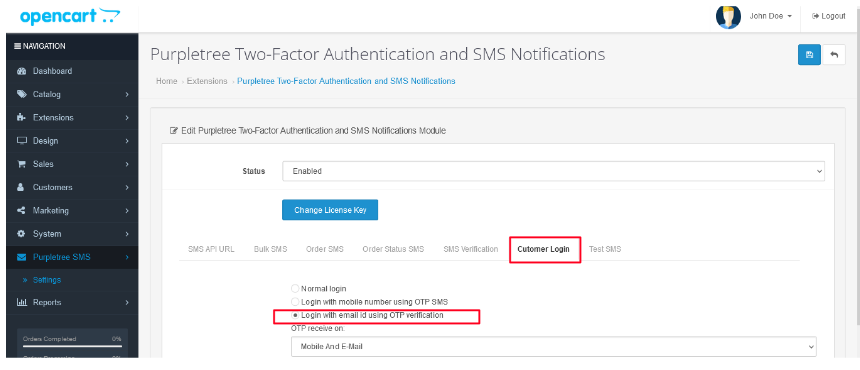Click the Orders Completed progress bar
Image resolution: width=860 pixels, height=370 pixels.
point(72,346)
